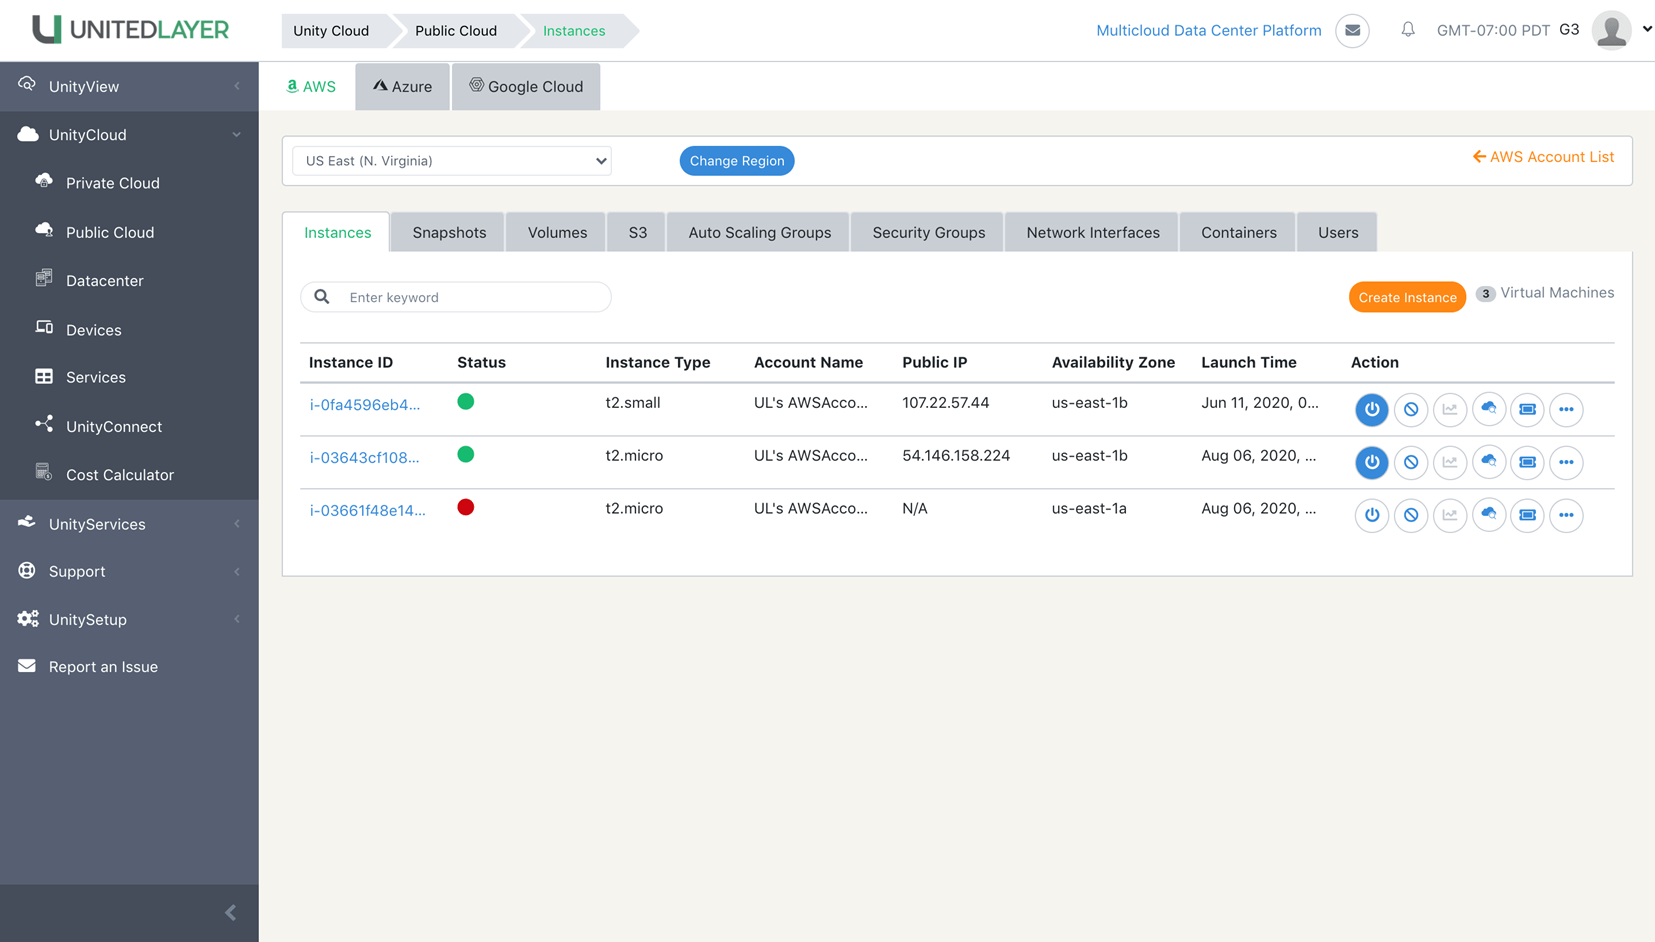Focus the Enter keyword search field

pos(456,297)
